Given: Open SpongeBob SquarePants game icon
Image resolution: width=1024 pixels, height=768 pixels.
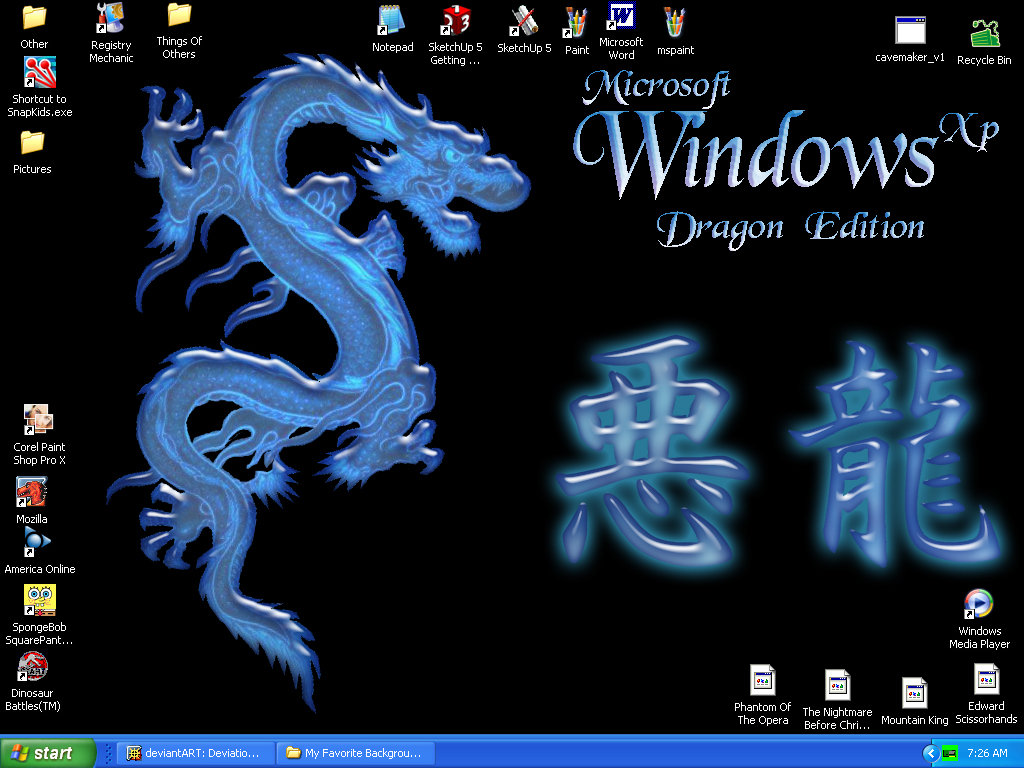Looking at the screenshot, I should click(x=40, y=600).
